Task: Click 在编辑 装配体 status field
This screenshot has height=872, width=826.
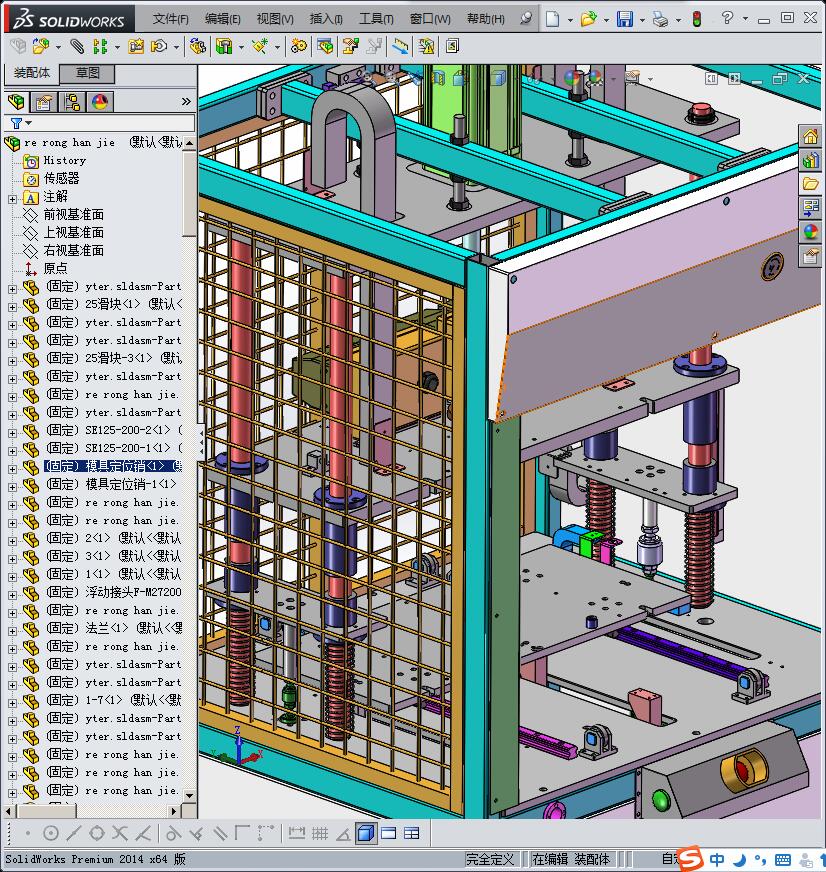Action: point(571,859)
